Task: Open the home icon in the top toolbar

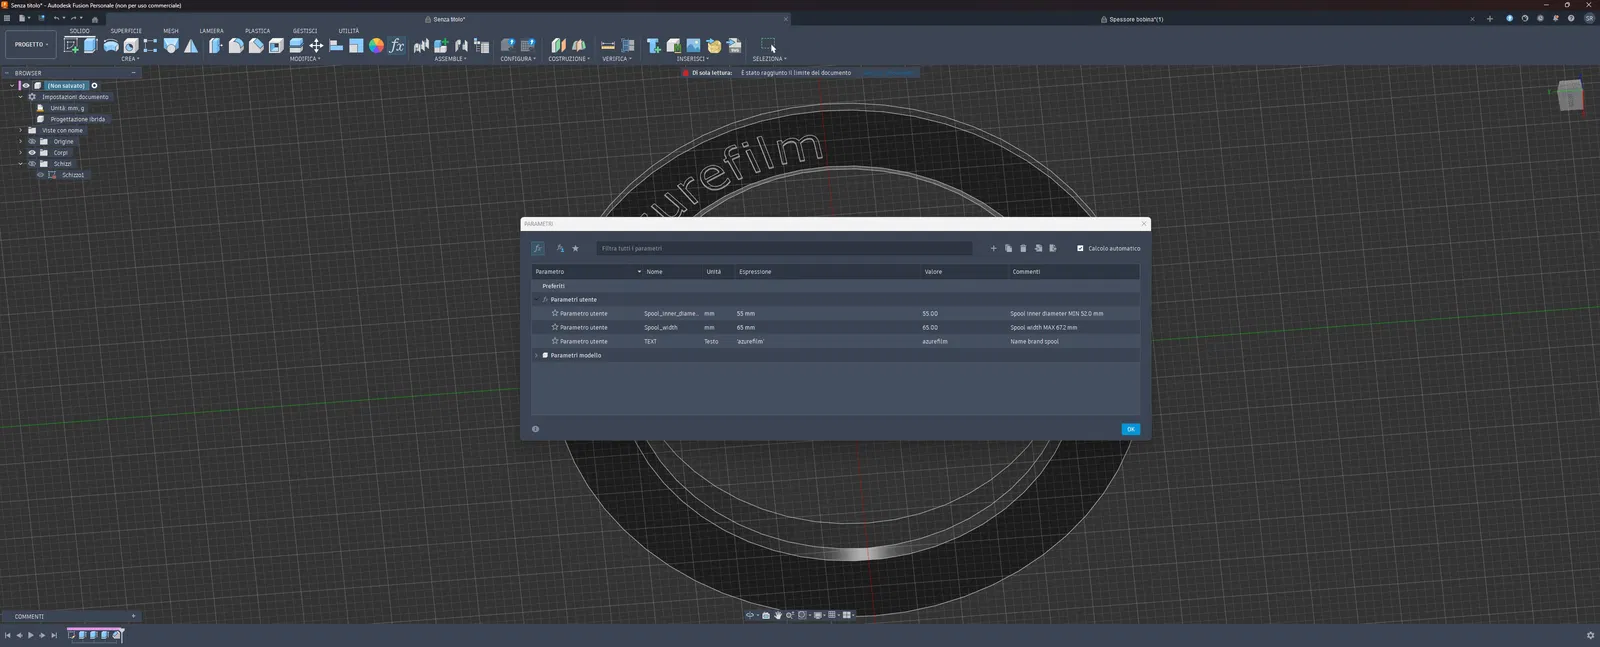Action: click(95, 19)
